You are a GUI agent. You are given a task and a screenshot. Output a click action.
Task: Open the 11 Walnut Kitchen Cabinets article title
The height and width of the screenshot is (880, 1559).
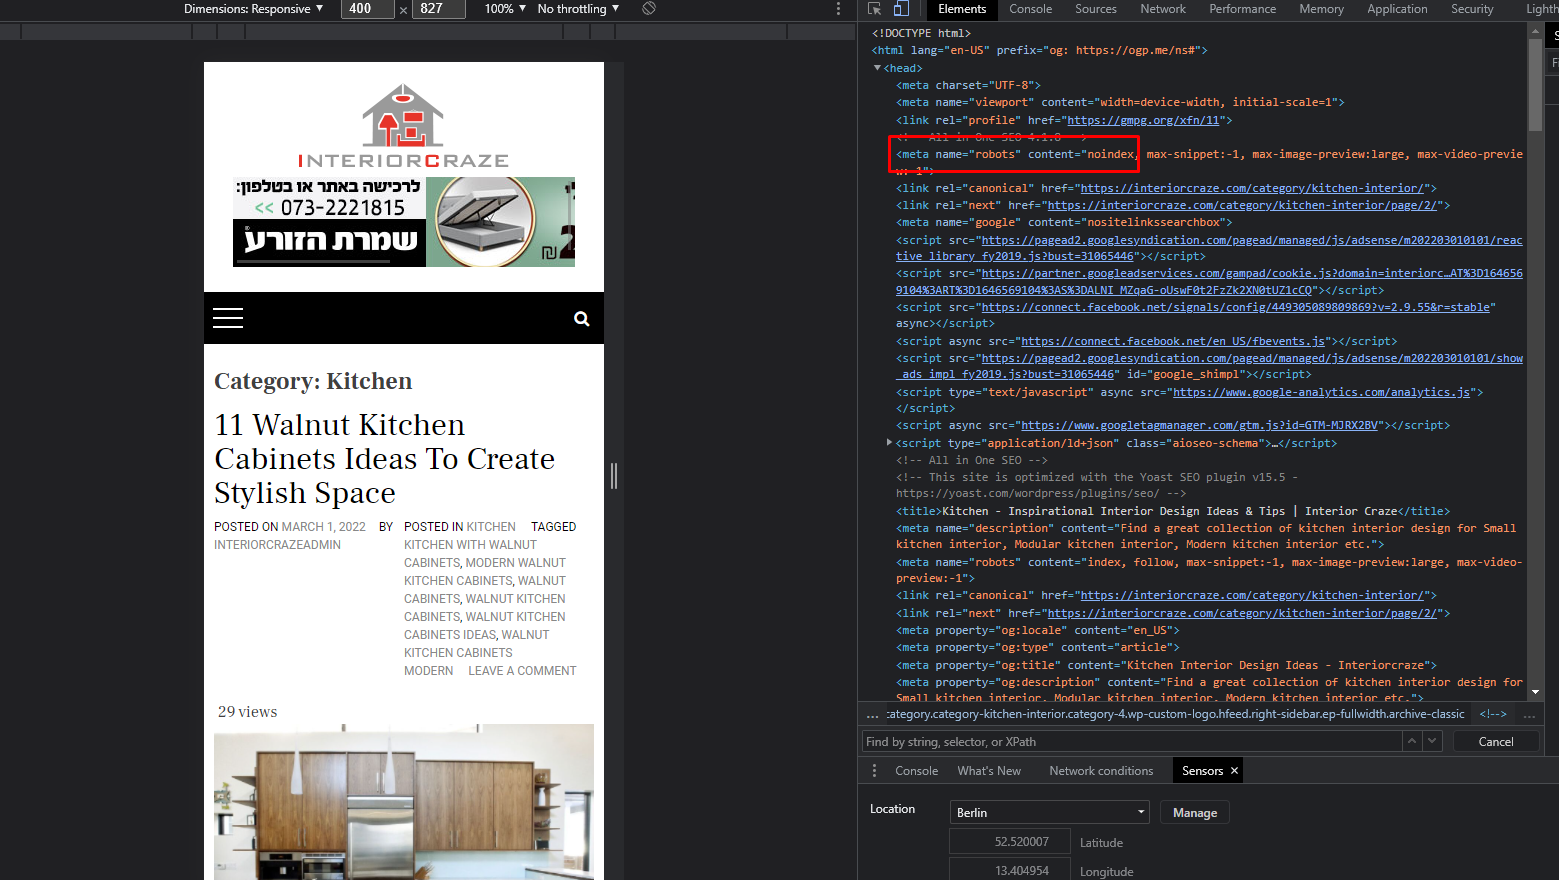[385, 459]
